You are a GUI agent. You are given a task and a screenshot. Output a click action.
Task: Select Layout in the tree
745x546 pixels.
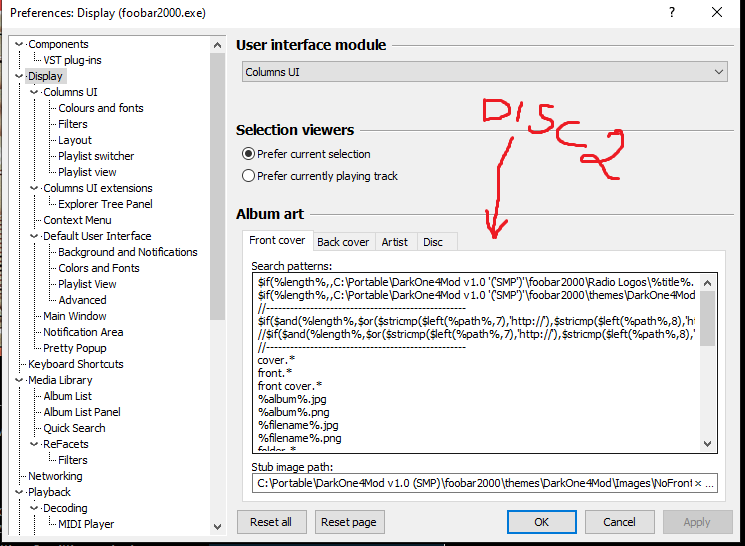click(x=75, y=140)
